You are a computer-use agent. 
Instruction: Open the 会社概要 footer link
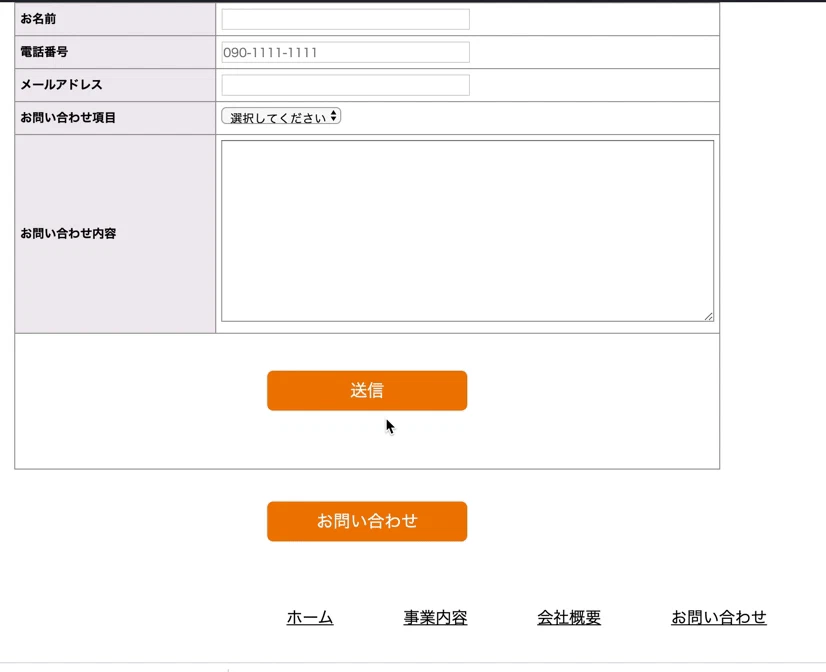click(x=568, y=617)
